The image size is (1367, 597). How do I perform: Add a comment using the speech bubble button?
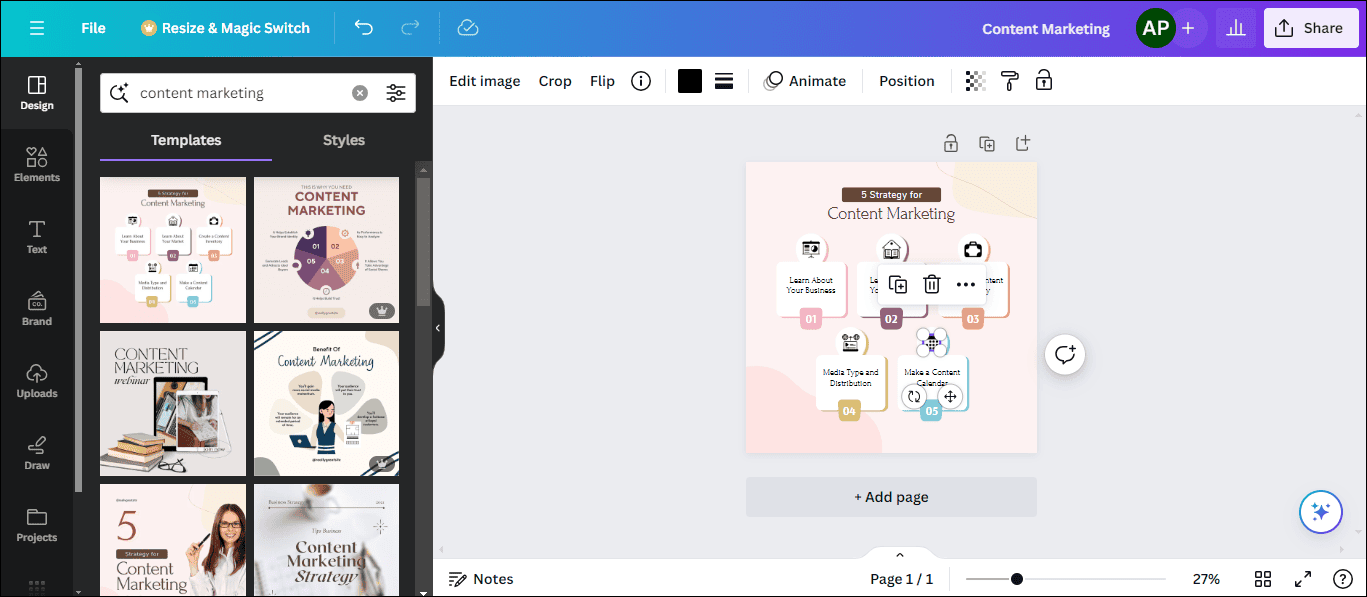[x=1065, y=354]
